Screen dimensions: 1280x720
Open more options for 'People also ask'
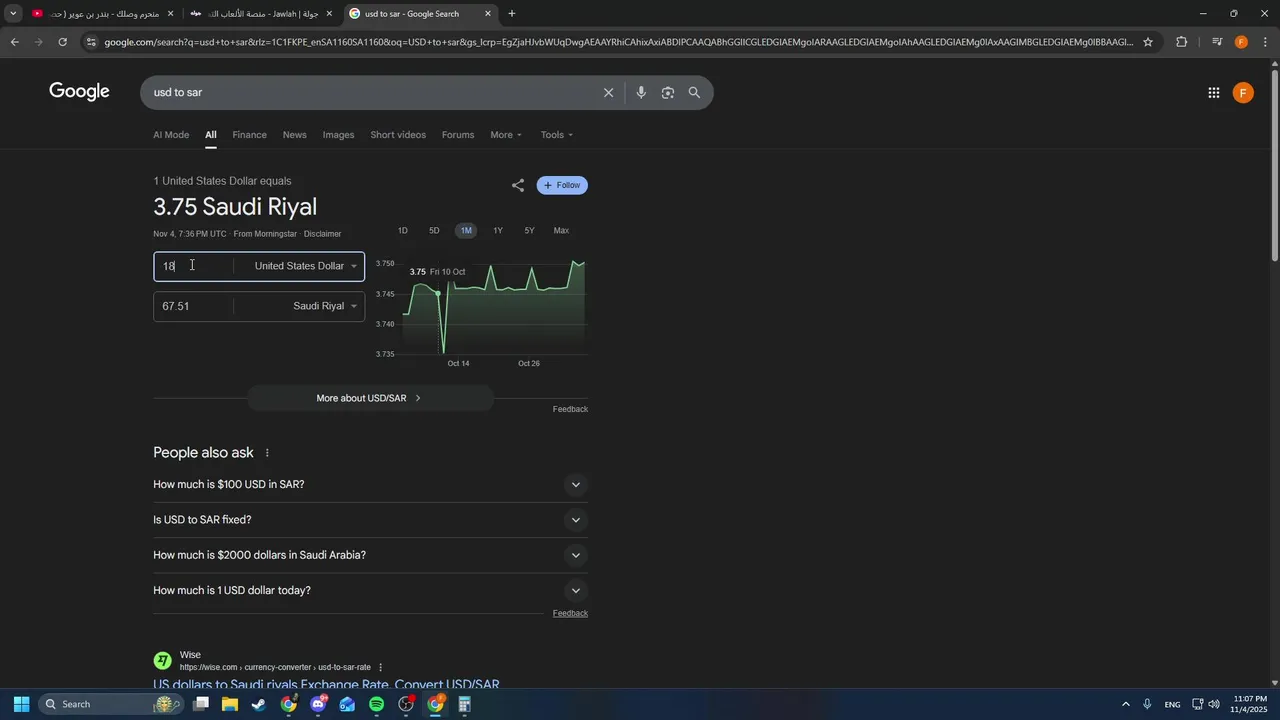tap(267, 453)
